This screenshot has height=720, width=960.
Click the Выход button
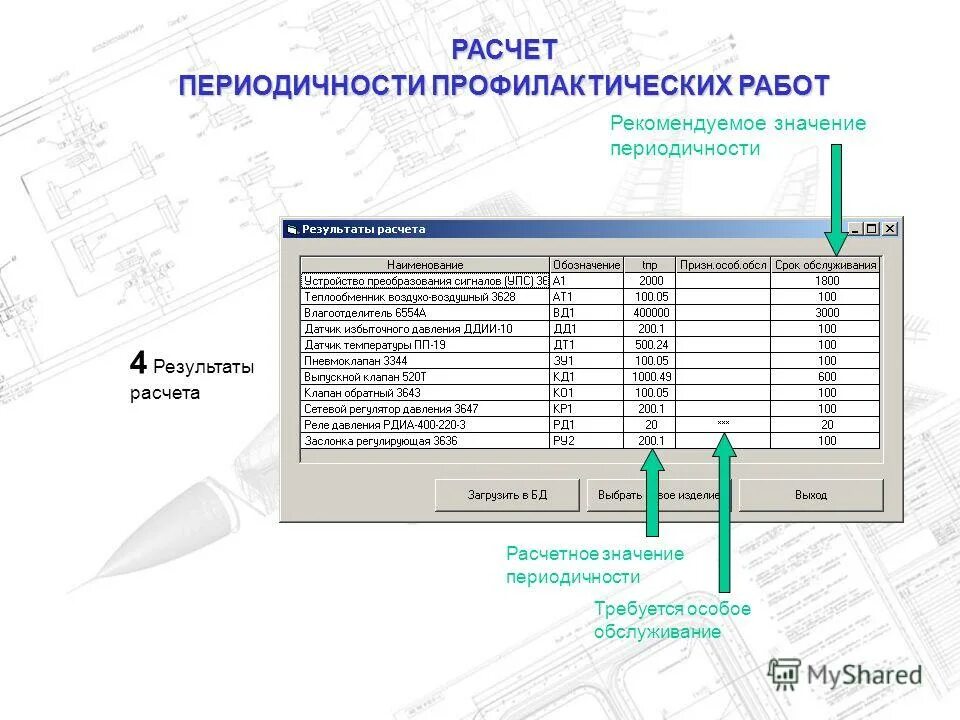[x=811, y=495]
